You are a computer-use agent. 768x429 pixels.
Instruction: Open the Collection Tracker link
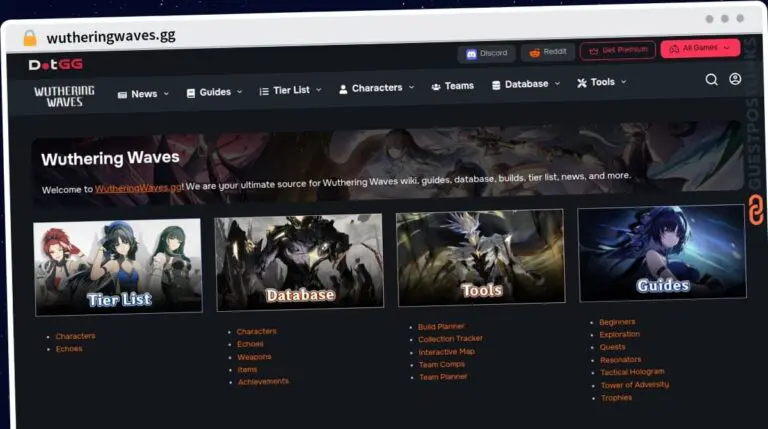pos(451,339)
